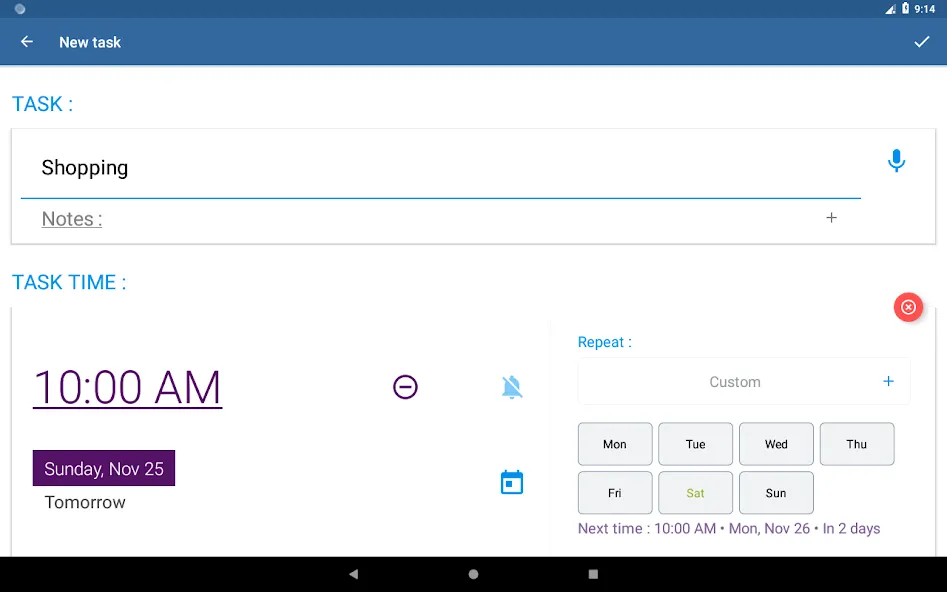Edit the Shopping task name field
Image resolution: width=947 pixels, height=592 pixels.
coord(441,168)
